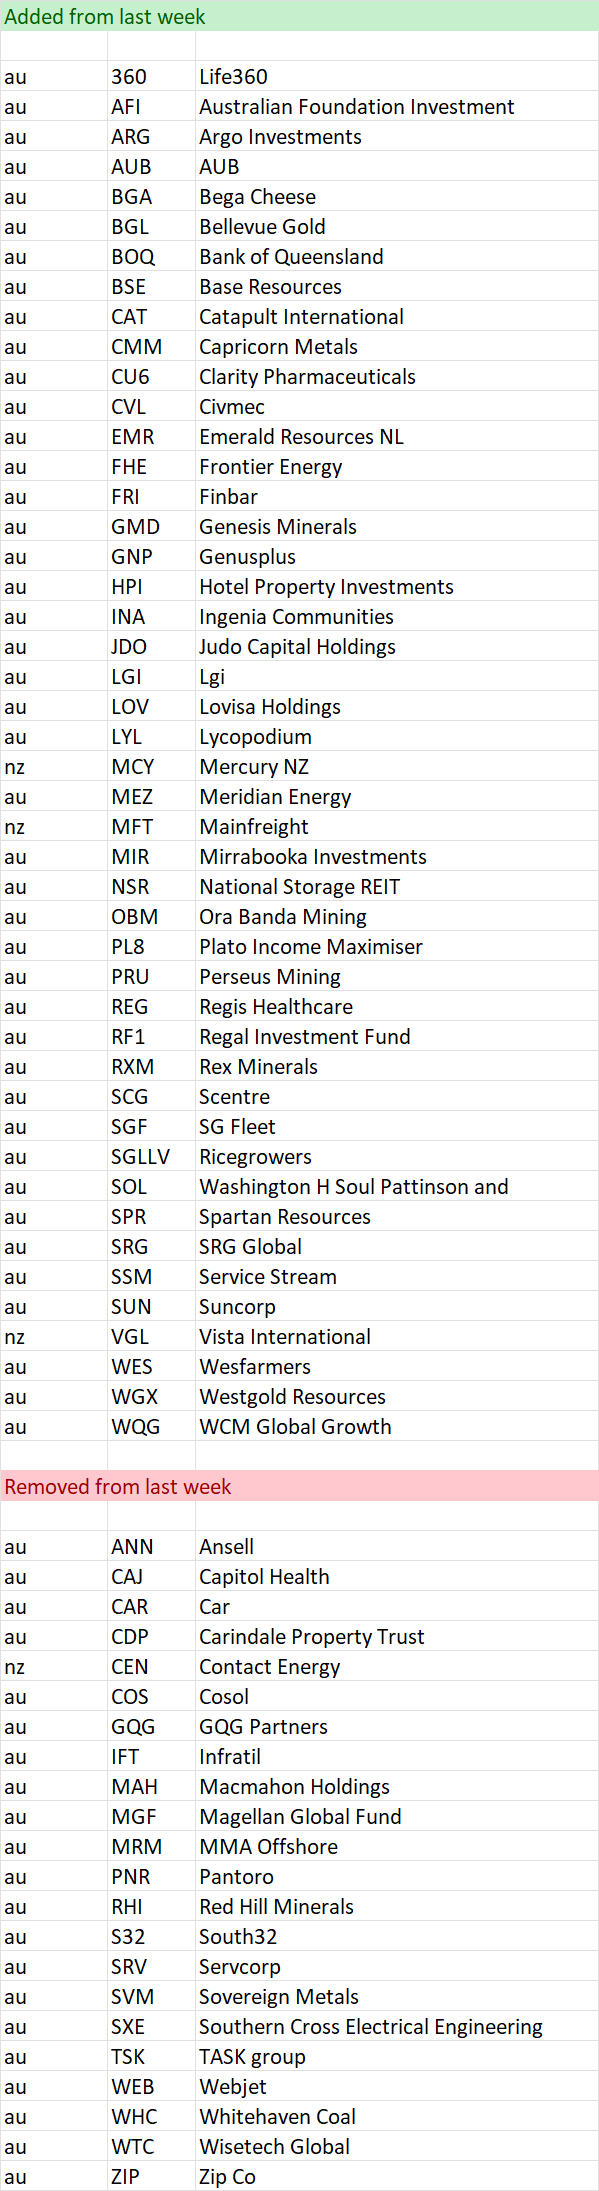Click the Catapult International cell
Viewport: 599px width, 2191px height.
click(397, 316)
